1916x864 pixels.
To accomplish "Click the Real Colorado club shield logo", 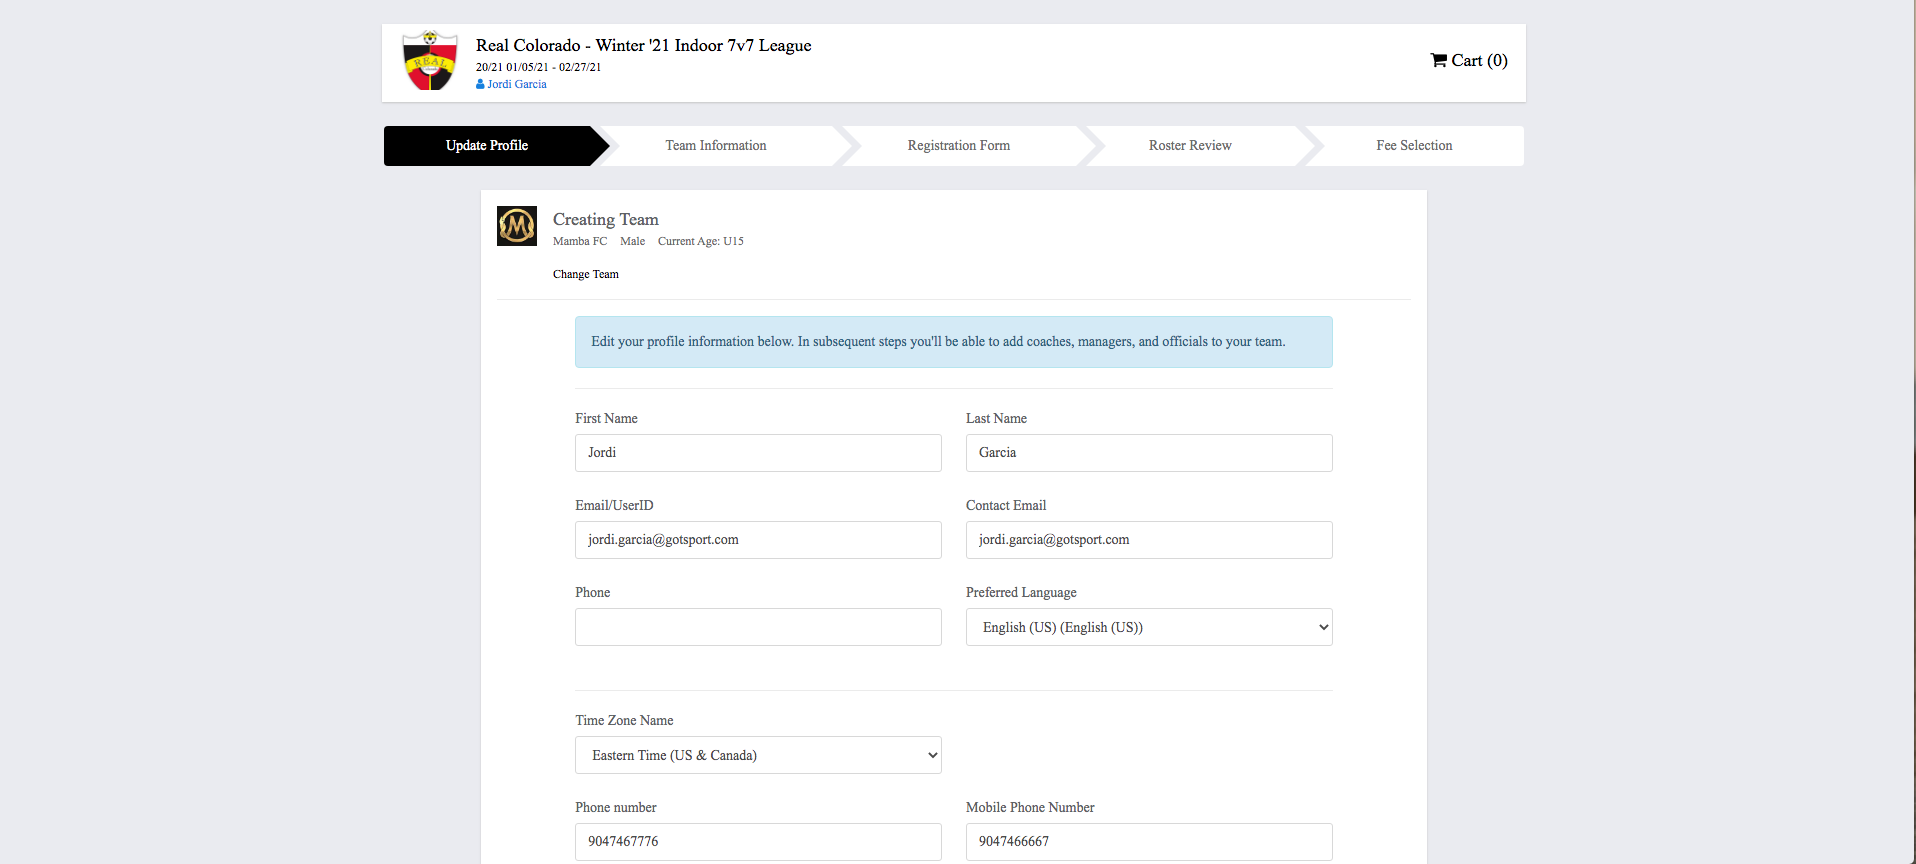I will [x=430, y=60].
